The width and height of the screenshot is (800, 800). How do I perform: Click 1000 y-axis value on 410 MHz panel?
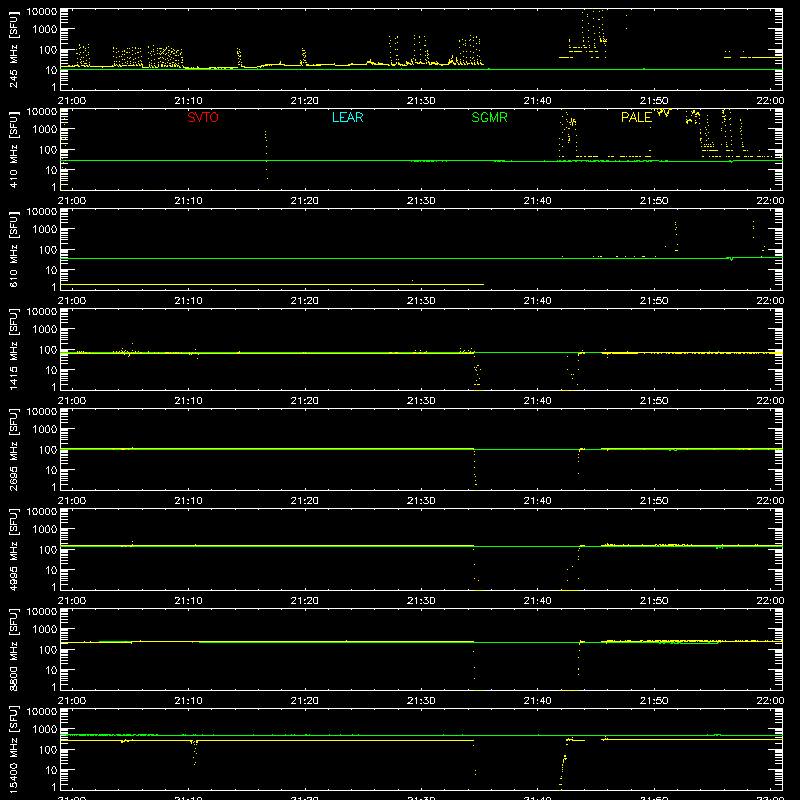tap(45, 130)
